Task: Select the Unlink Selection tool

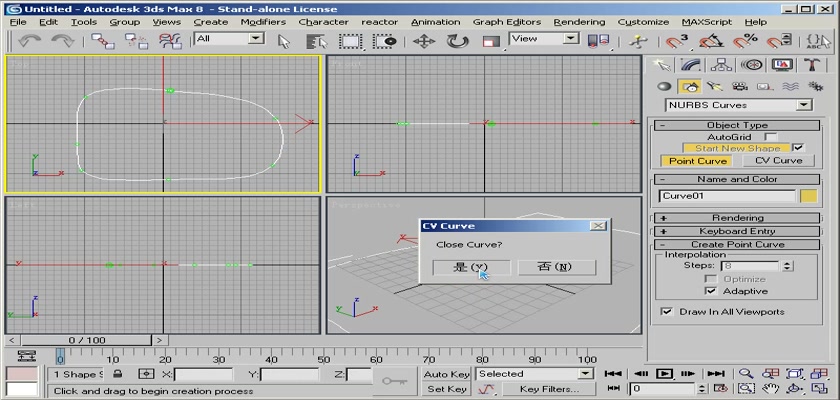Action: (136, 41)
